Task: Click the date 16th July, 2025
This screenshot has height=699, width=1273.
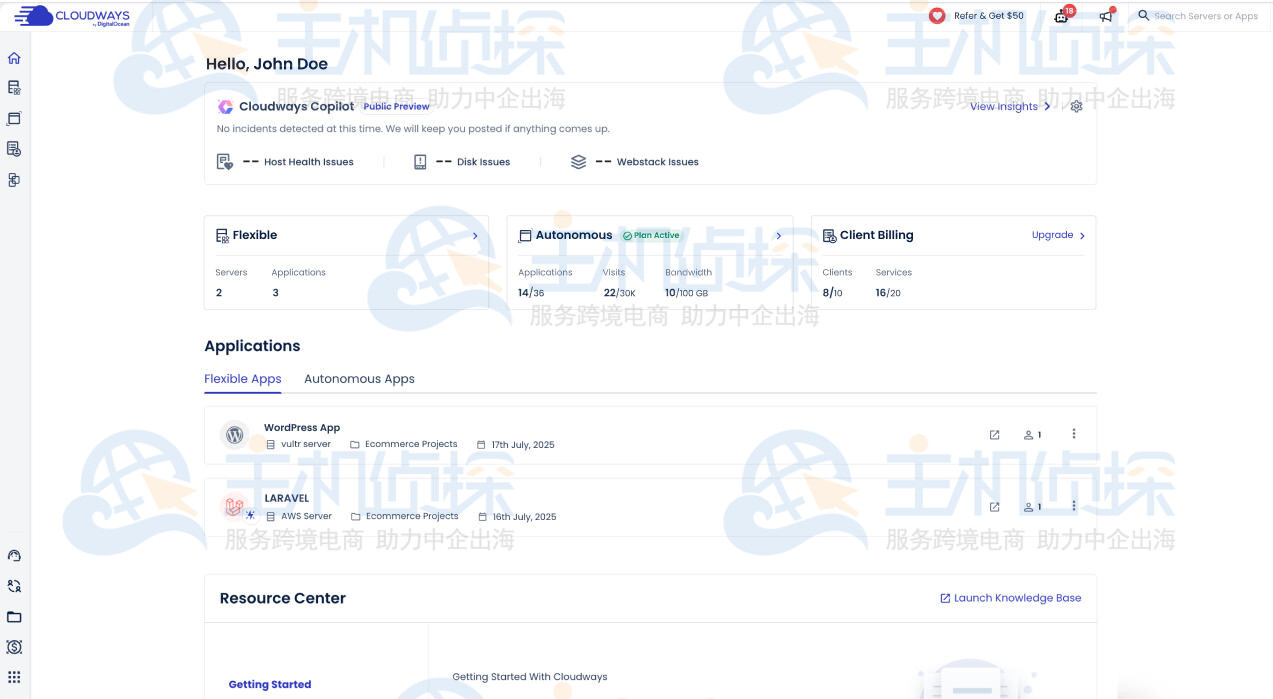Action: (524, 517)
